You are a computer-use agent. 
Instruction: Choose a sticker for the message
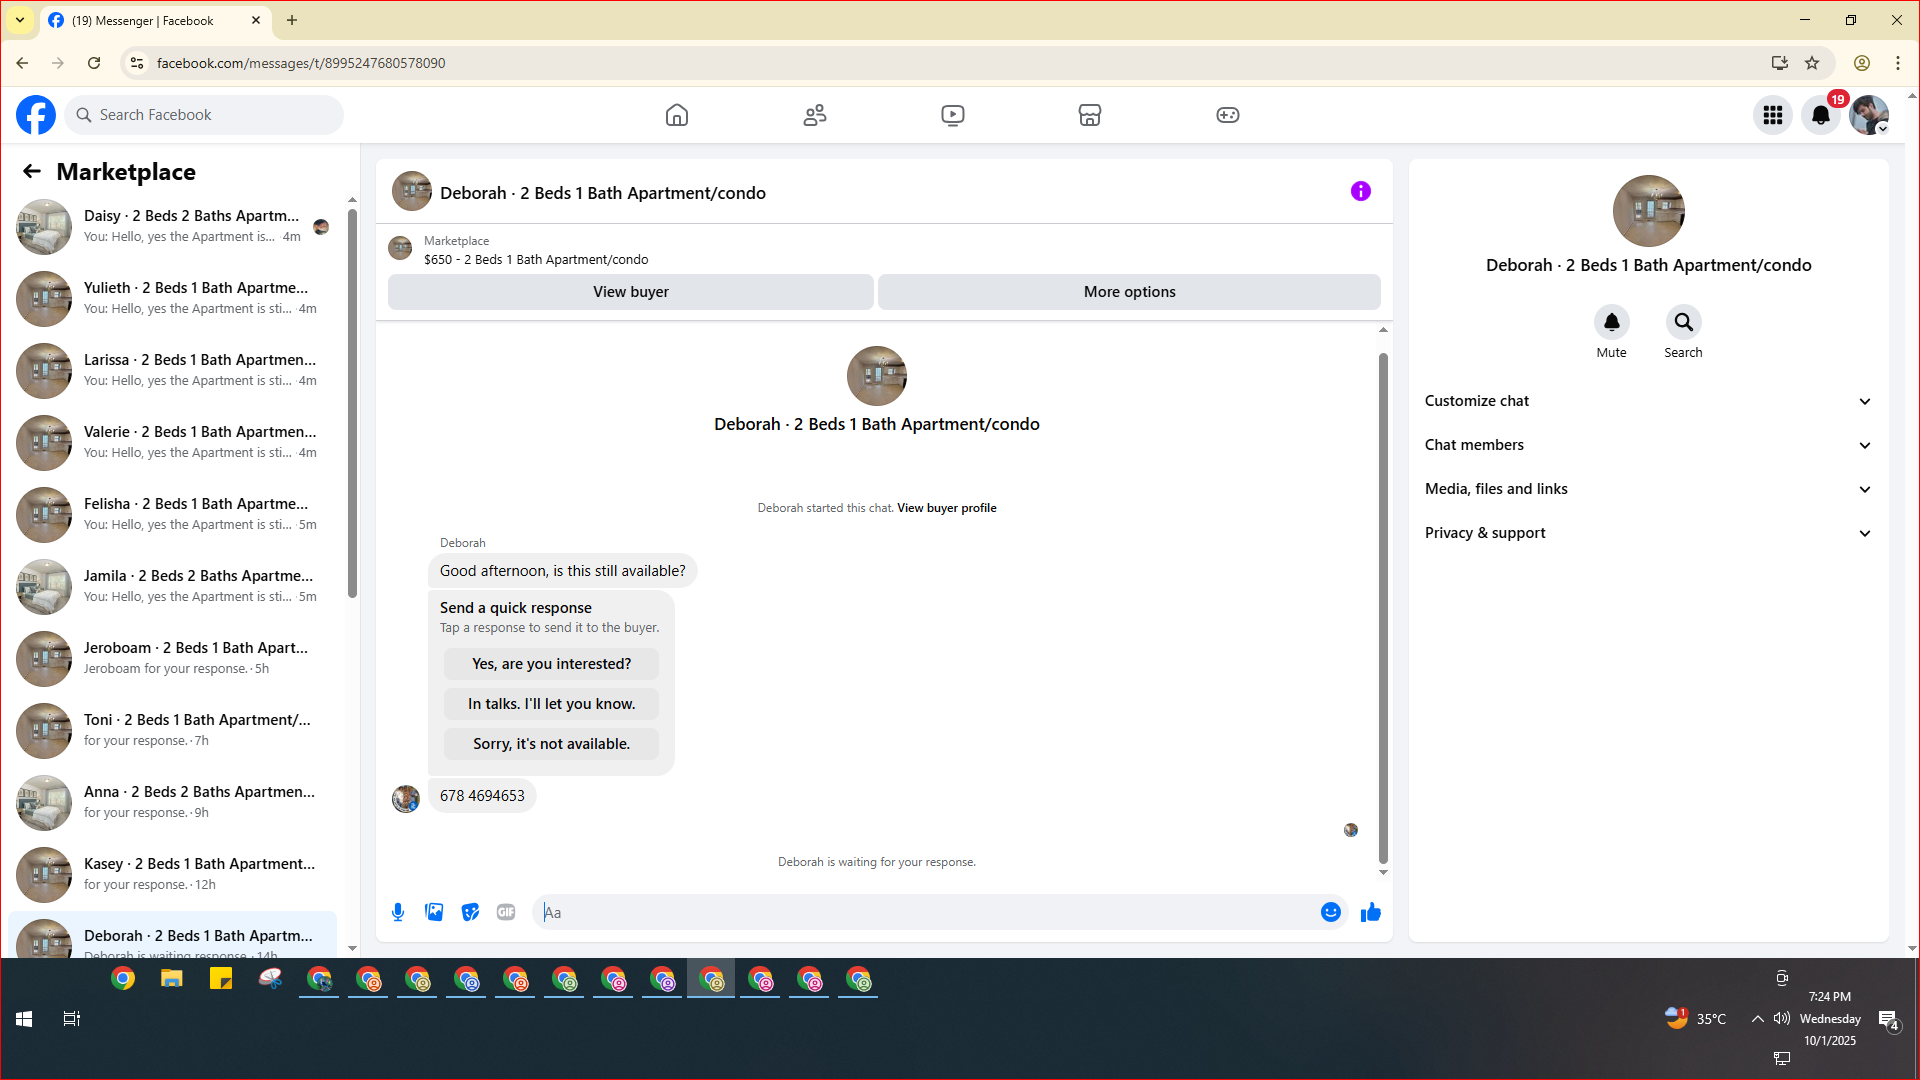click(x=470, y=912)
